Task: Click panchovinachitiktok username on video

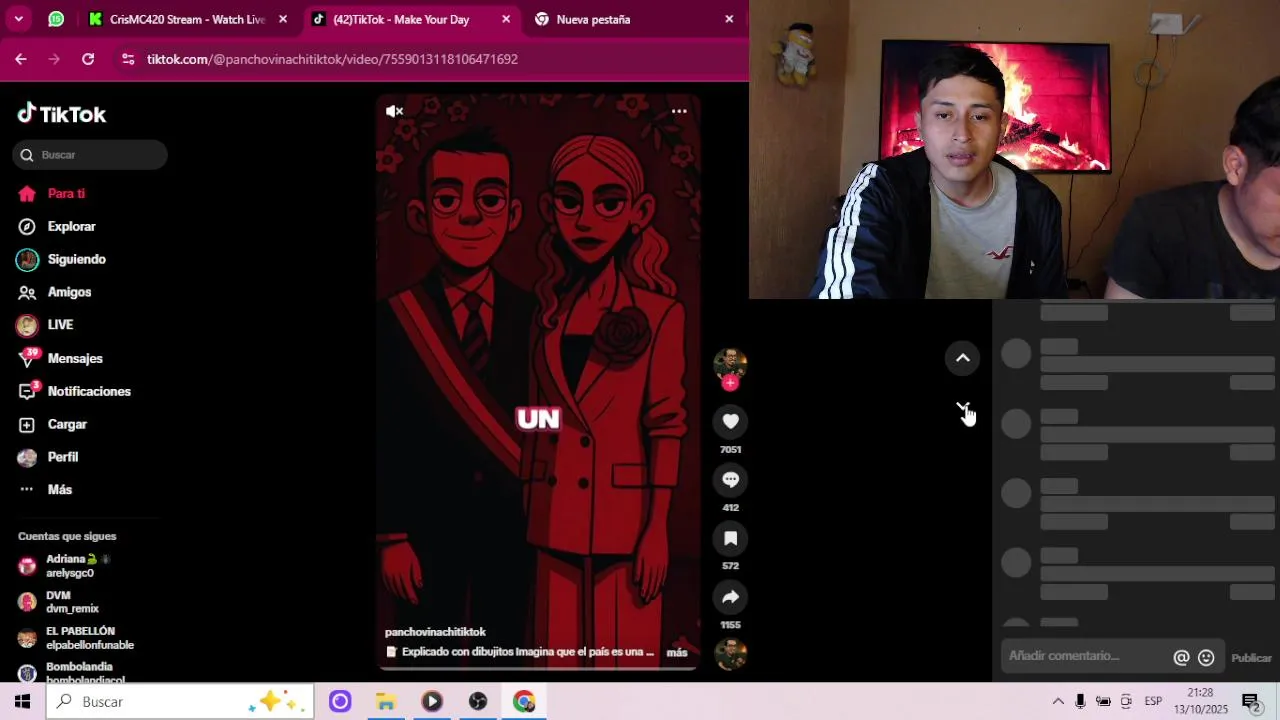Action: [x=435, y=632]
